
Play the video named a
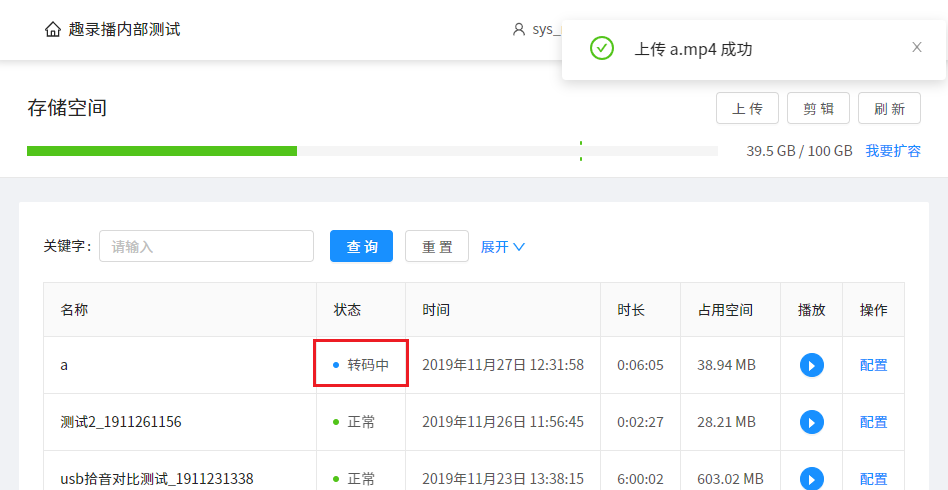pos(812,365)
